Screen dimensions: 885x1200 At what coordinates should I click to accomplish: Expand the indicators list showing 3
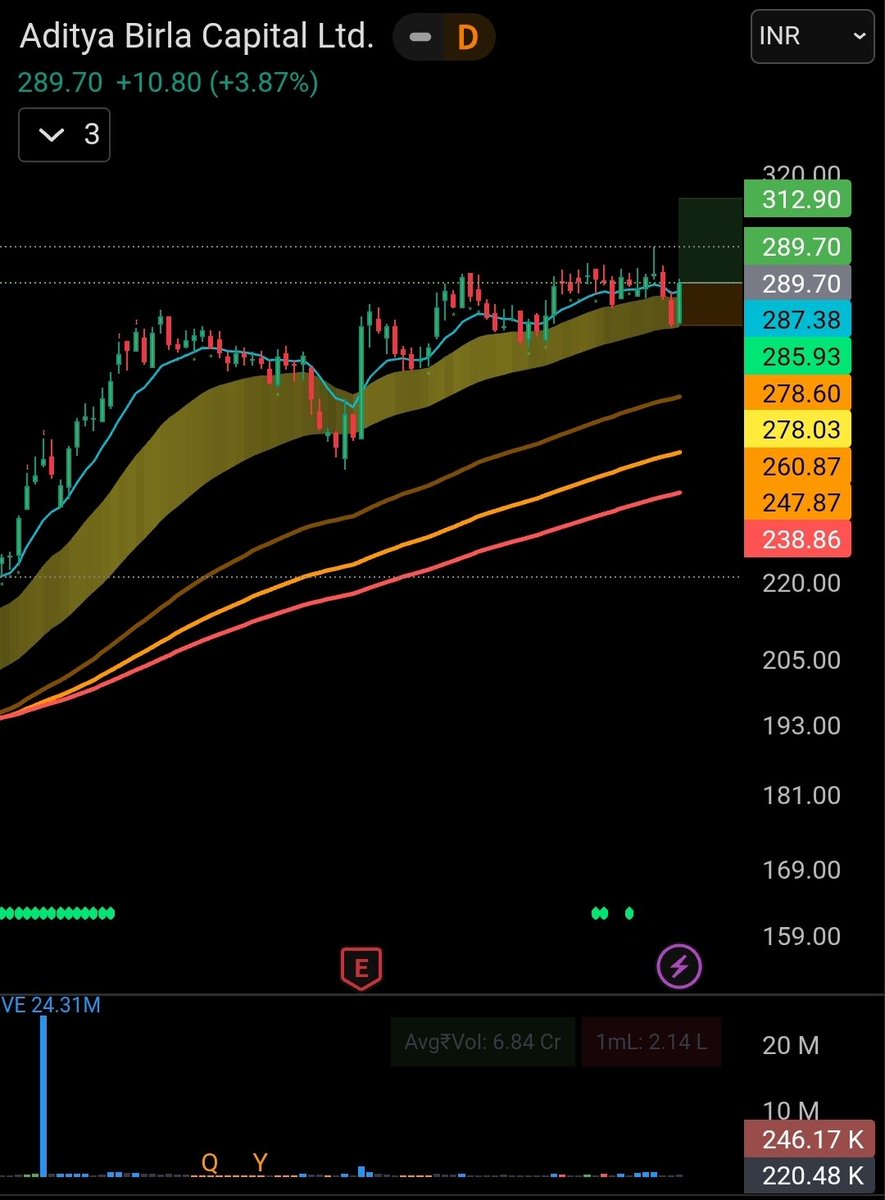[x=64, y=134]
